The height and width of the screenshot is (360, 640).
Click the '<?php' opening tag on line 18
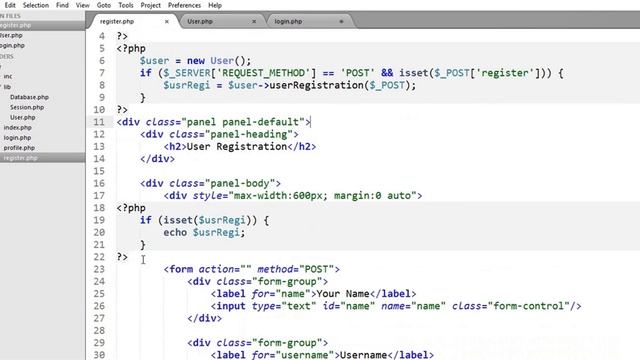click(131, 208)
